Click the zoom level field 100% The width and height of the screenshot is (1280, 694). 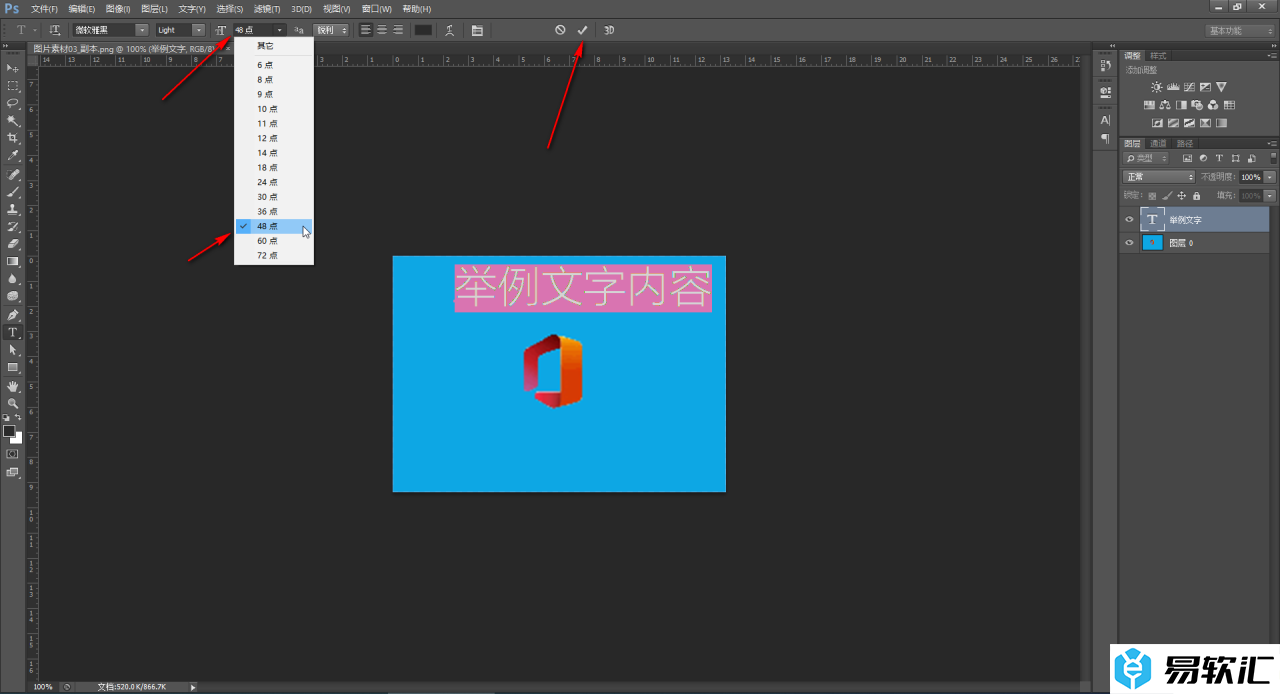click(43, 687)
